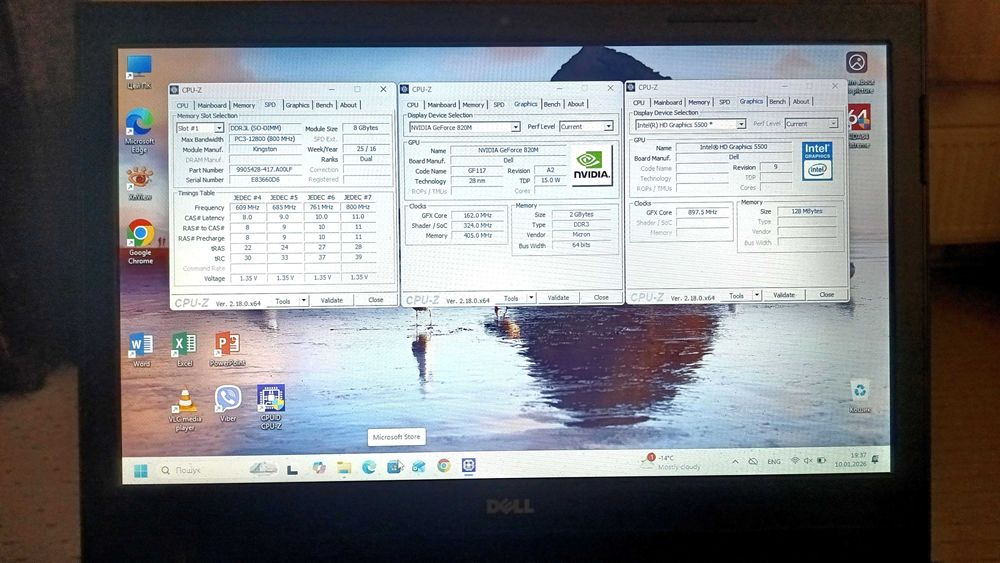Expand Tools arrow in the Intel window

coord(756,295)
